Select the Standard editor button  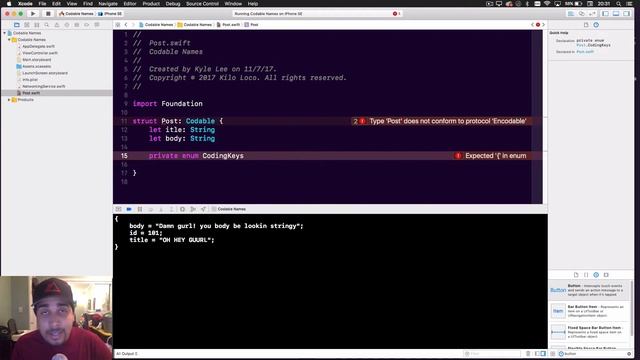click(x=571, y=13)
